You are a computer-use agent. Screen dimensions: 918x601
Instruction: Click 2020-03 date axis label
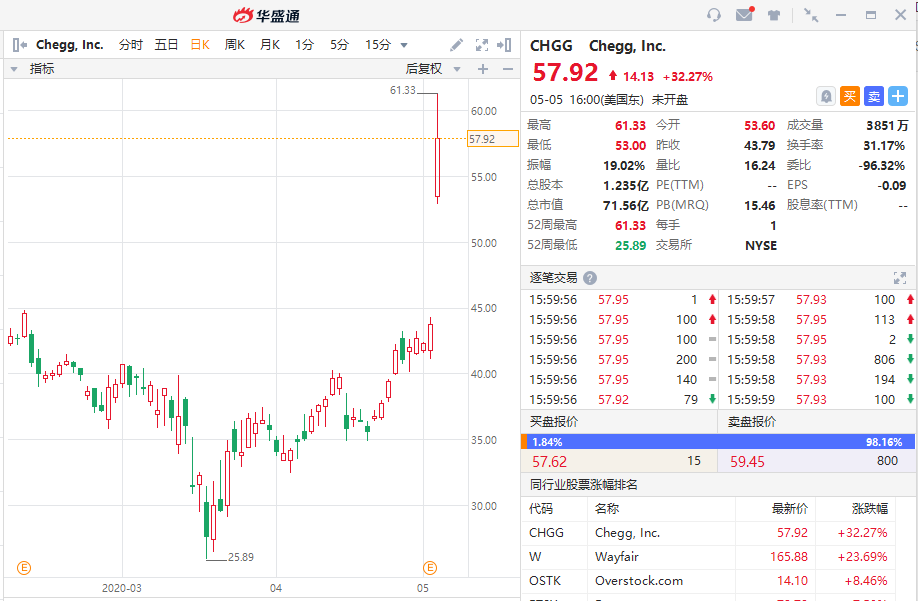pyautogui.click(x=121, y=588)
